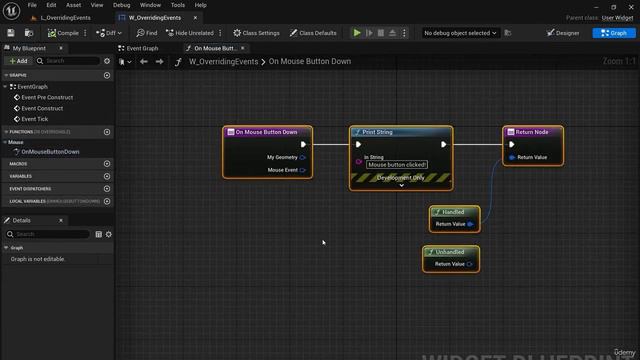Screen dimensions: 640x360
Task: Open the Diff dropdown
Action: tap(109, 33)
